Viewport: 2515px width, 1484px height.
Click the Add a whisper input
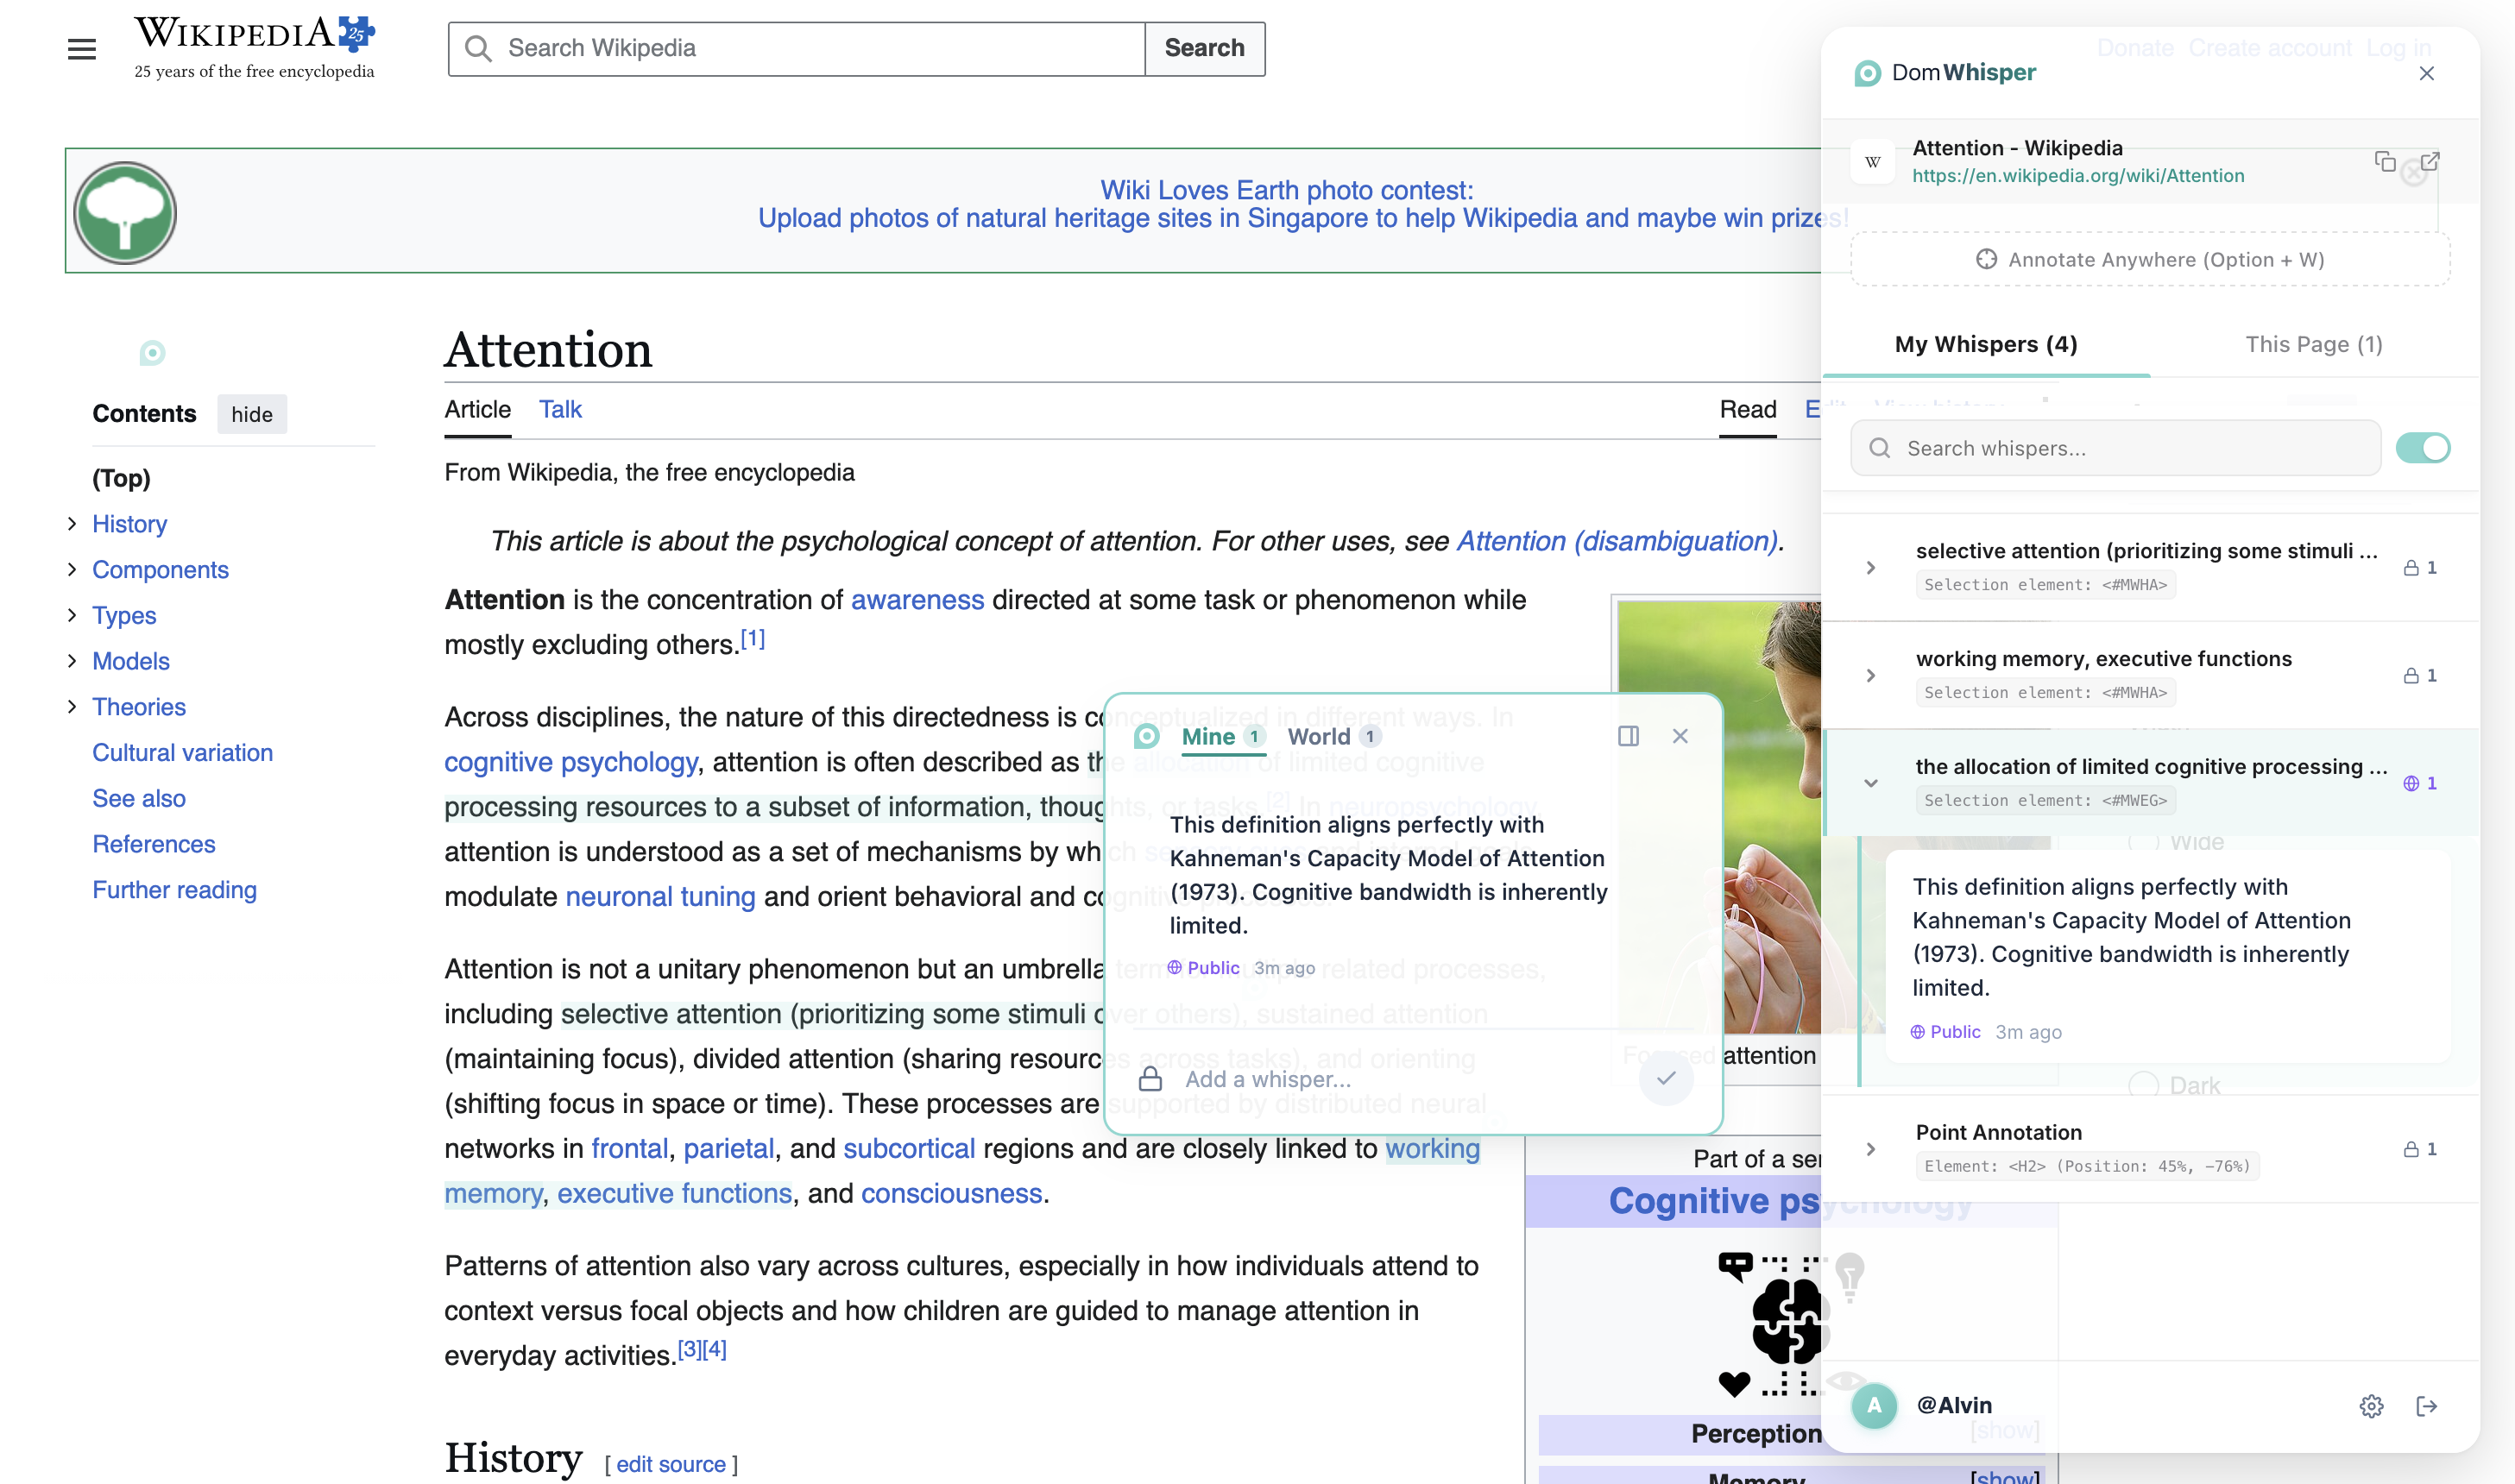coord(1400,1079)
